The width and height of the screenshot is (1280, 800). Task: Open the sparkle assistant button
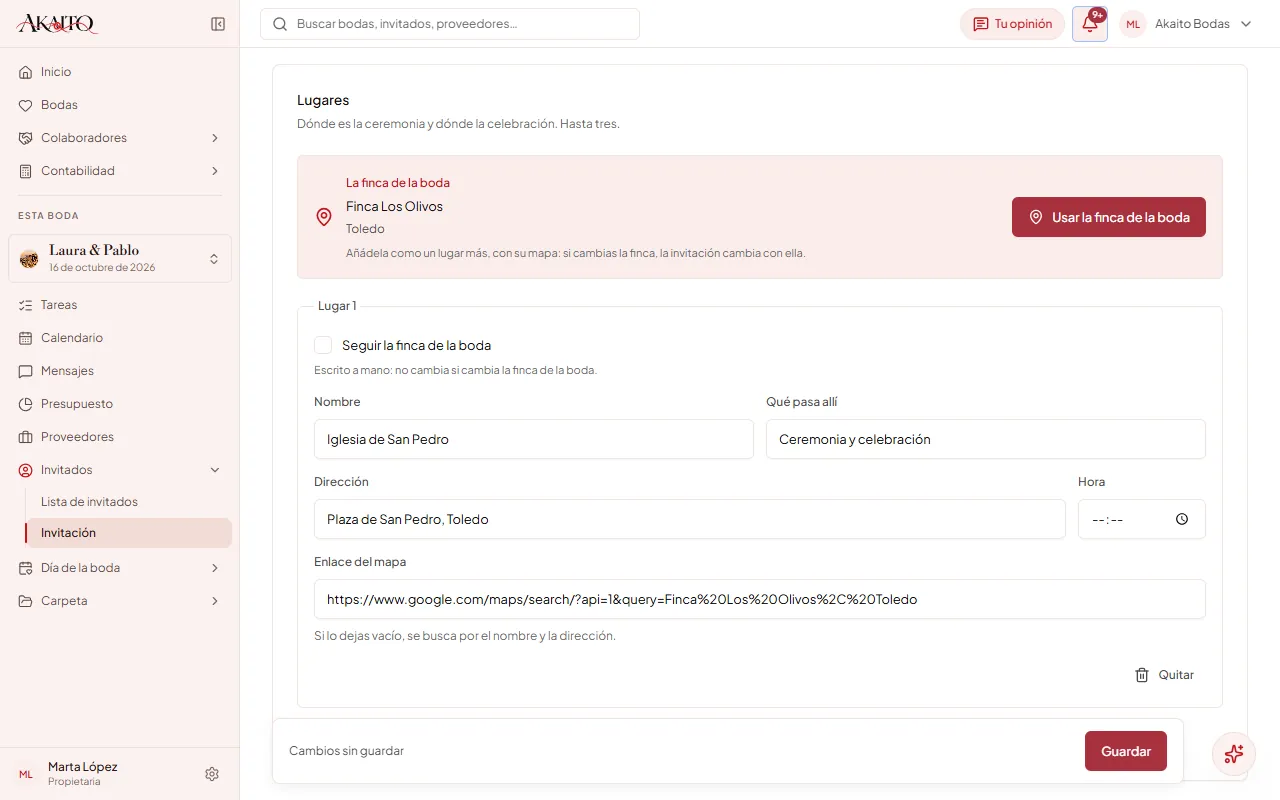coord(1233,754)
